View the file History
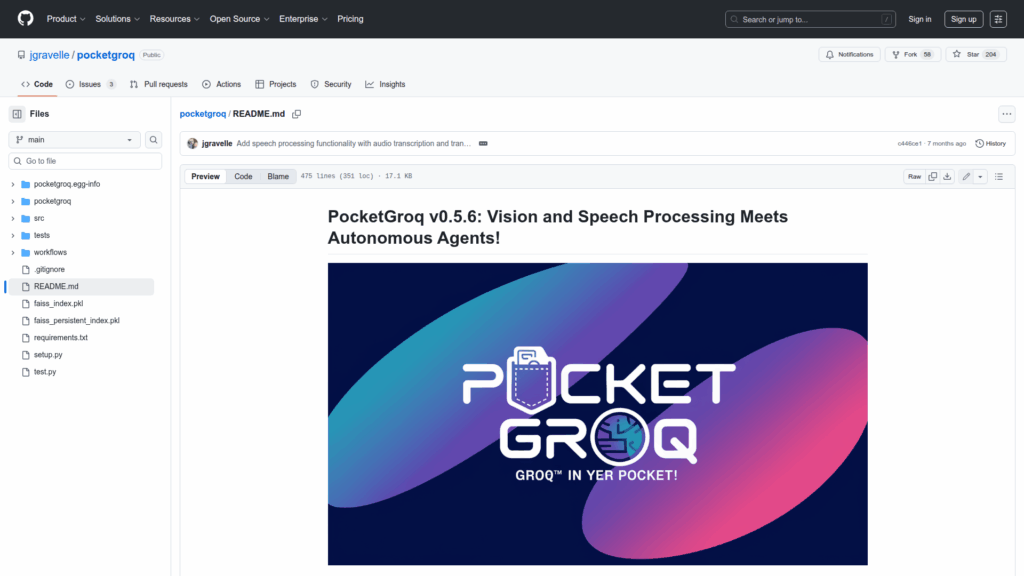Image resolution: width=1024 pixels, height=576 pixels. point(991,144)
